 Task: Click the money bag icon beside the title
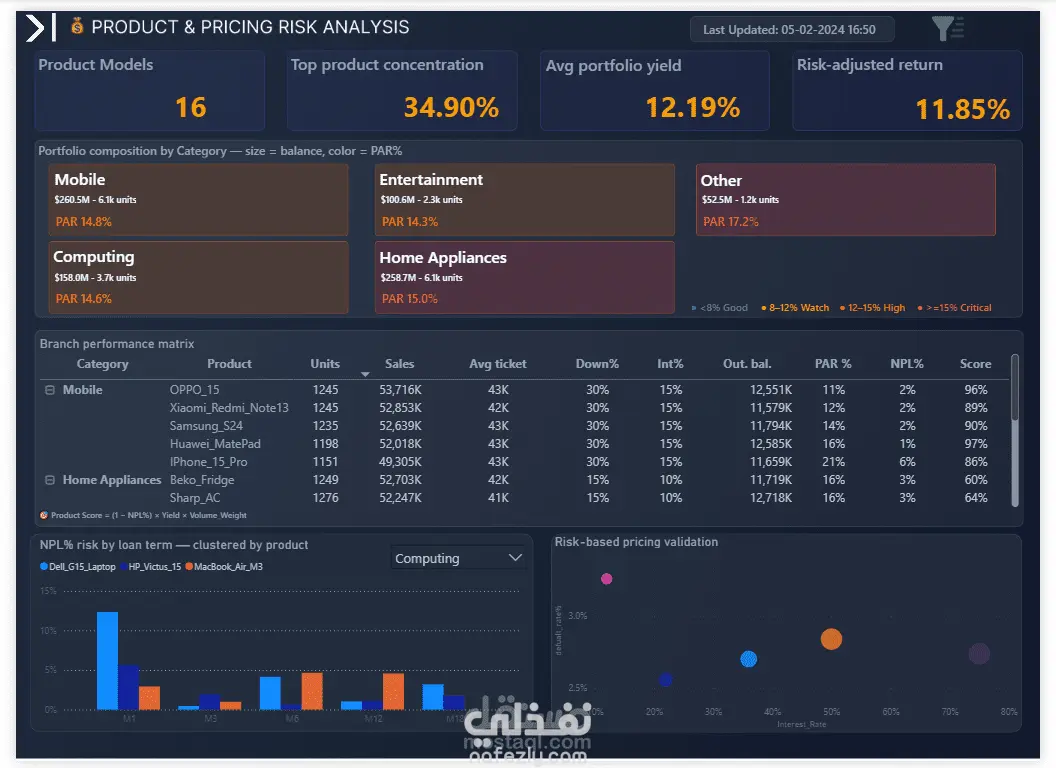point(77,26)
